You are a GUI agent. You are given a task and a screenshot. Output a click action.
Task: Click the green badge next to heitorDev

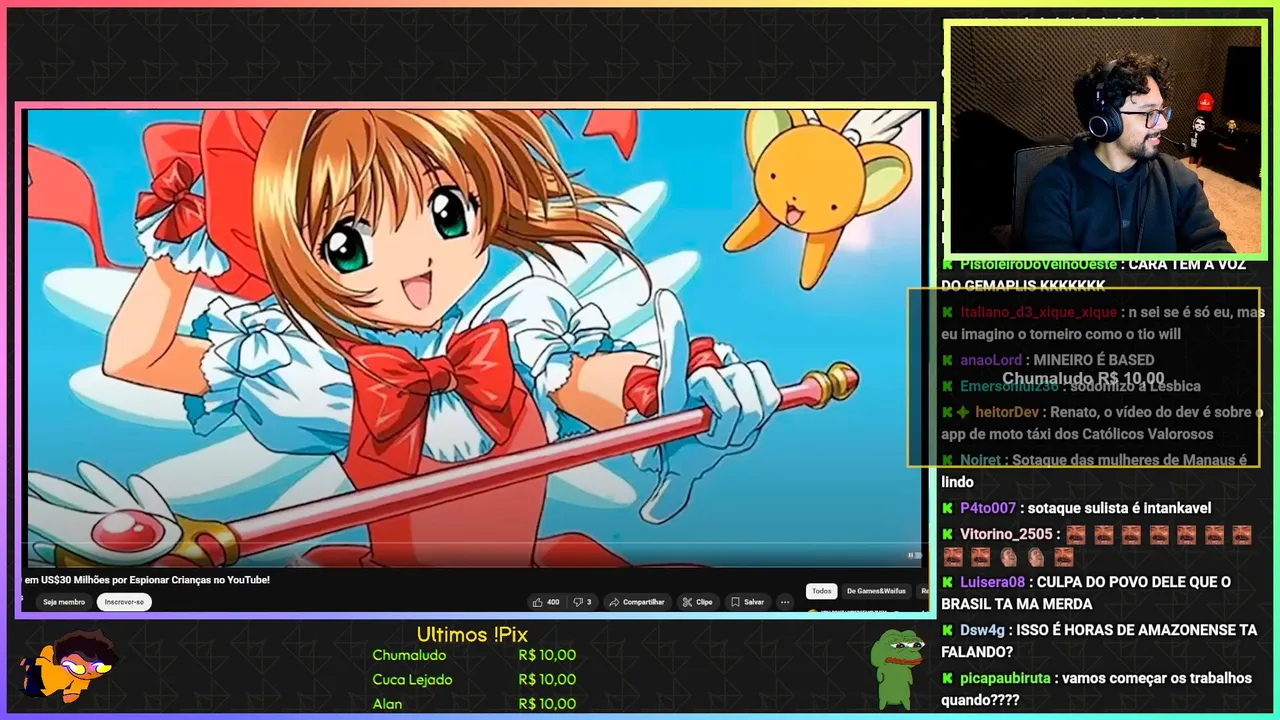tap(963, 412)
